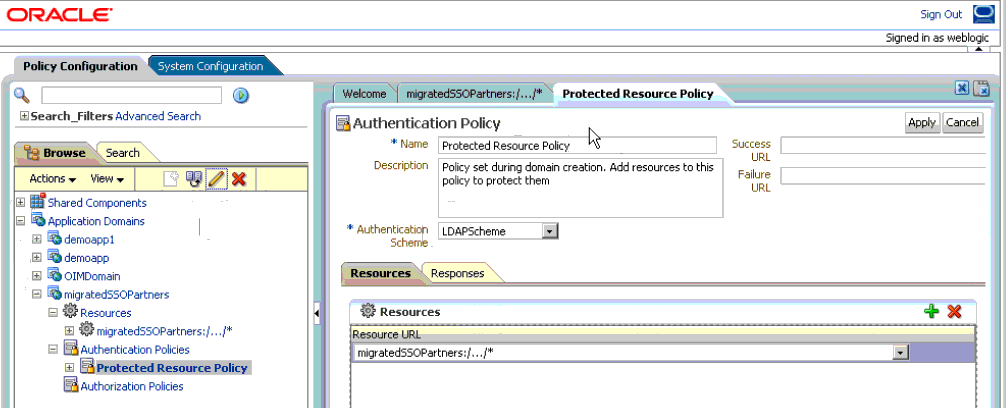The width and height of the screenshot is (1008, 408).
Task: Click the Authorization Policies lock icon
Action: pos(70,386)
